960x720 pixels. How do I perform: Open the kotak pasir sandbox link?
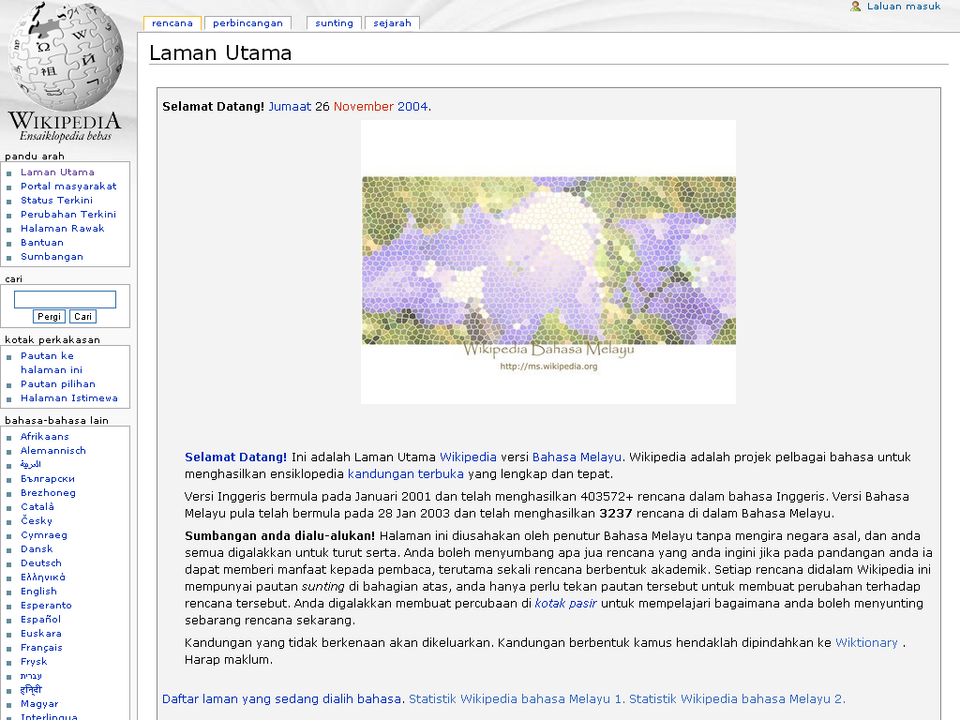pyautogui.click(x=566, y=604)
